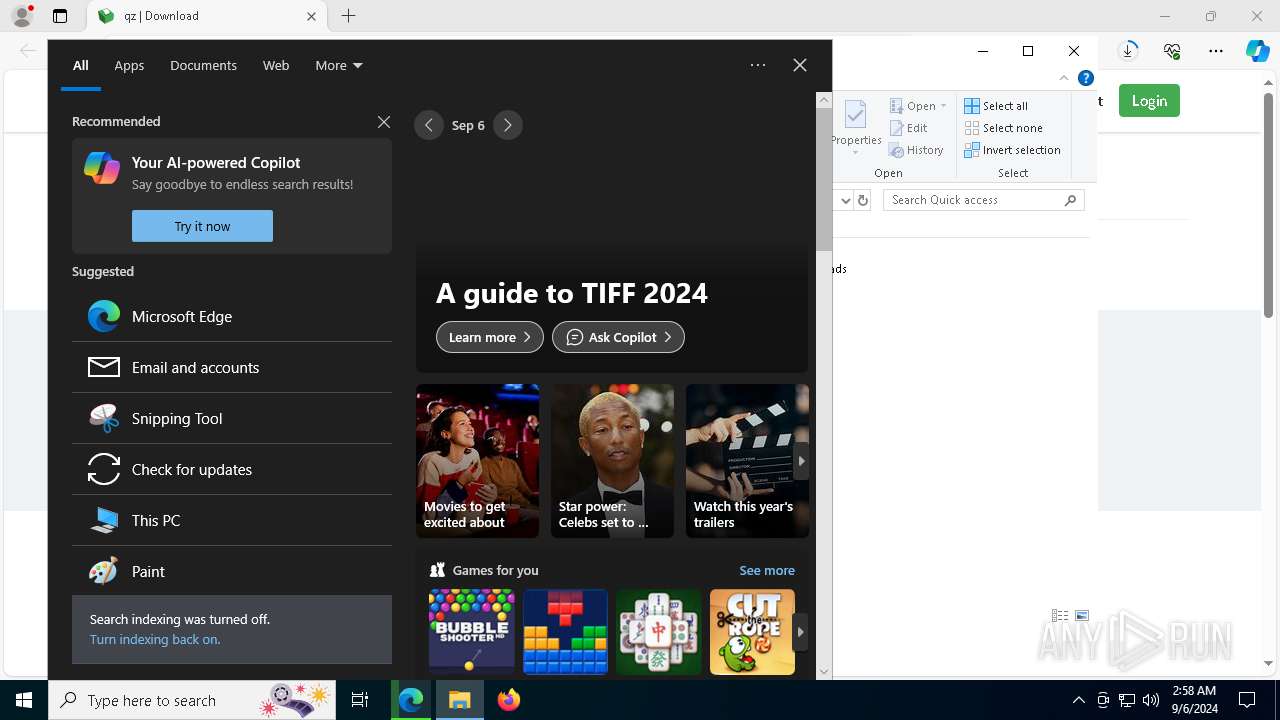Switch Explorer to large icons view
The height and width of the screenshot is (720, 1280).
point(1082,616)
